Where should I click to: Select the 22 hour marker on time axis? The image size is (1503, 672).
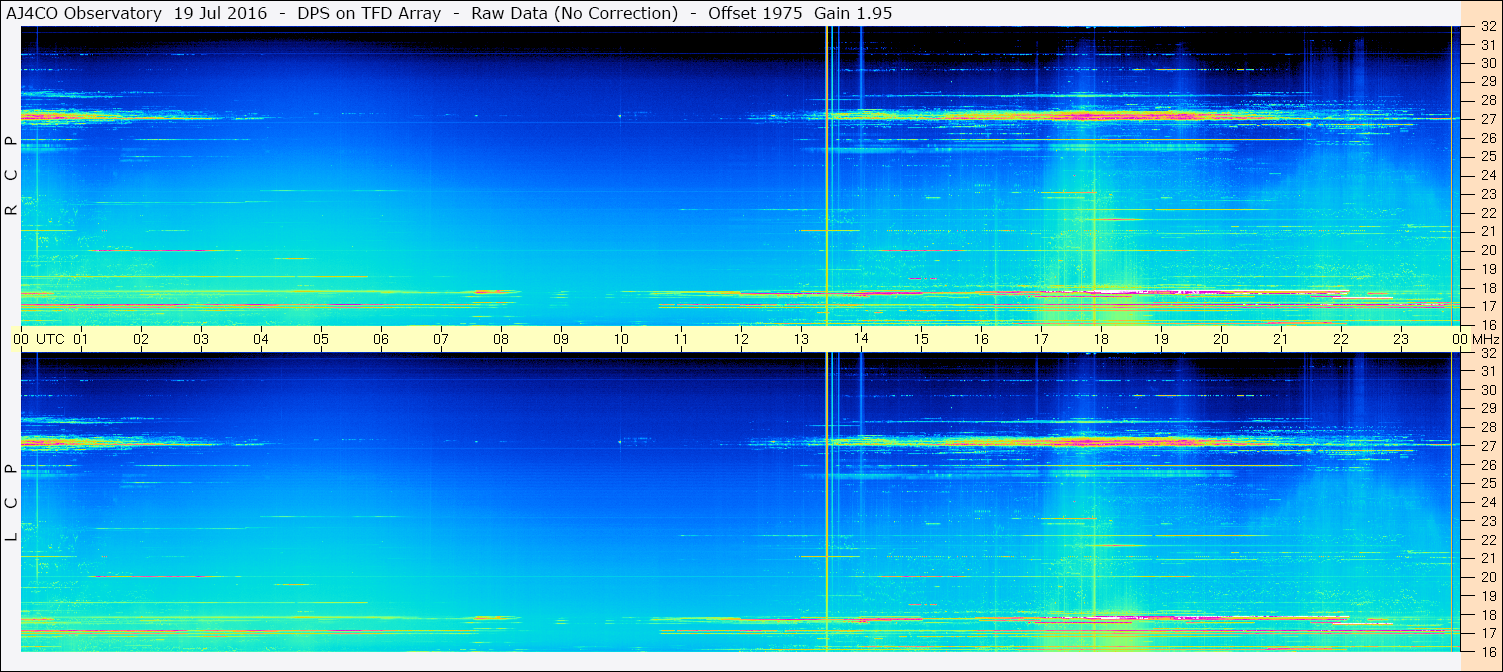point(1341,339)
